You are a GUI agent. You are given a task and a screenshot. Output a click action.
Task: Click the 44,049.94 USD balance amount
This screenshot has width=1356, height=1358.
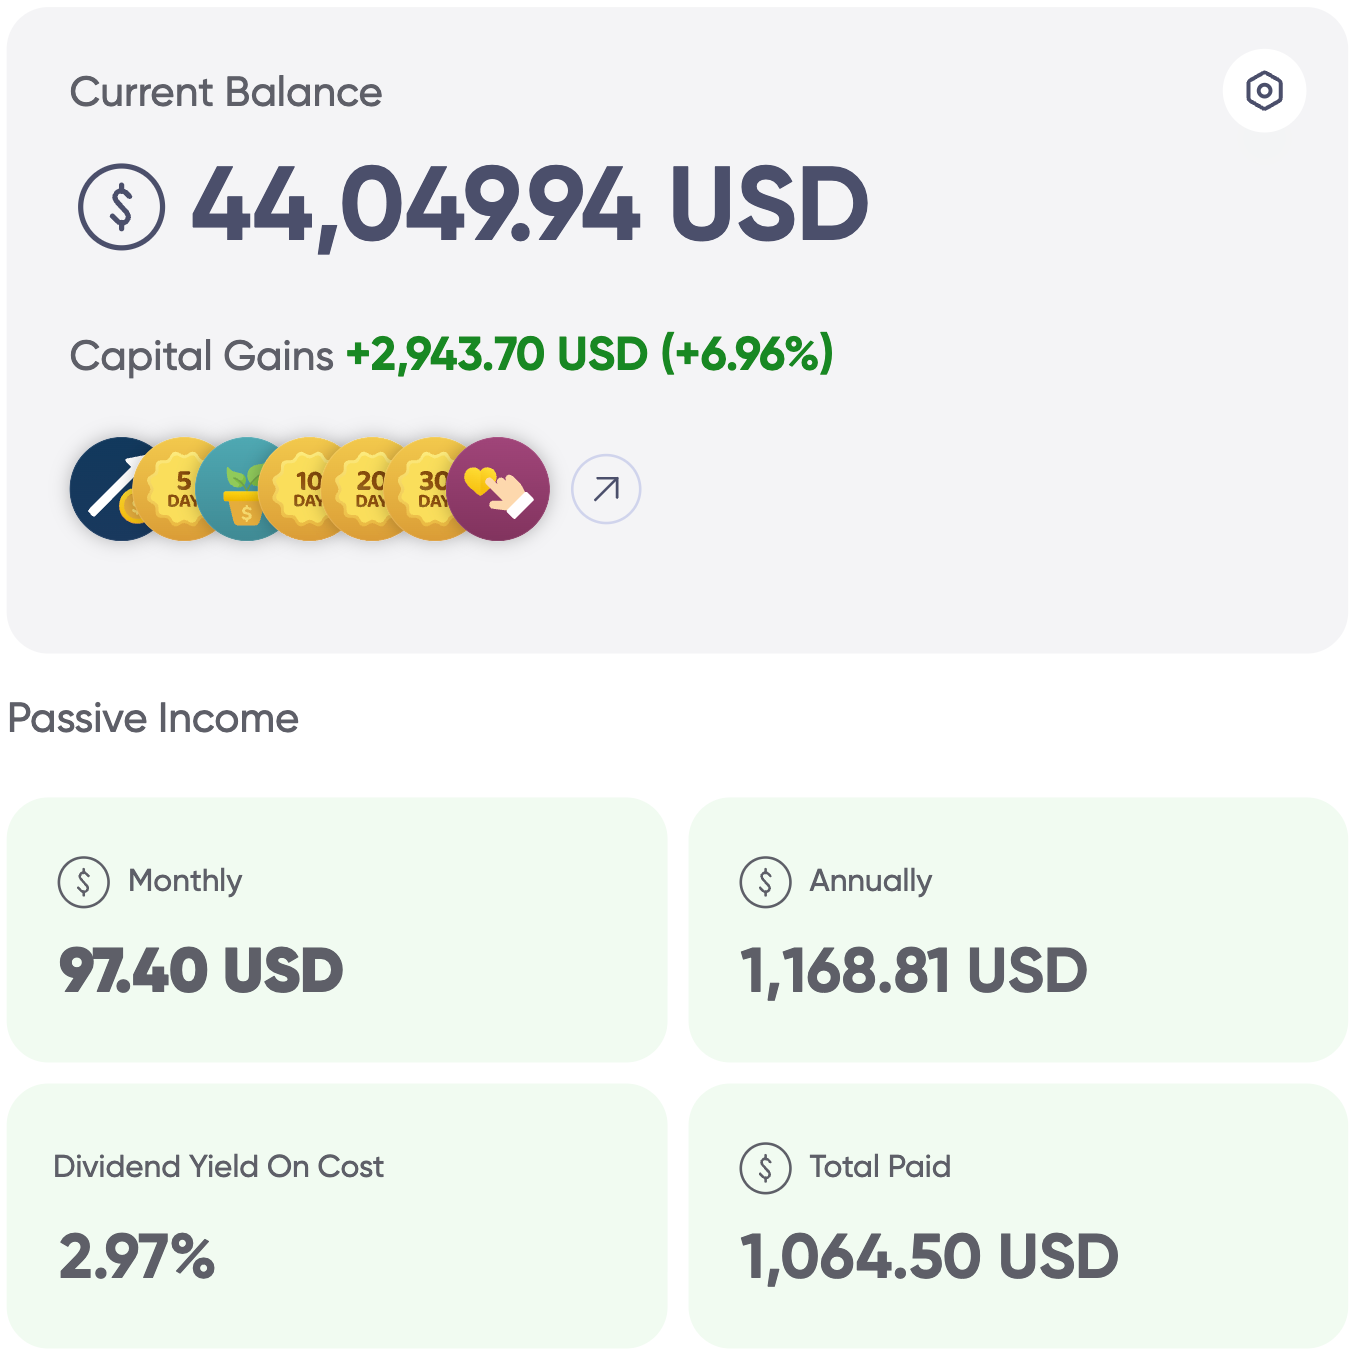tap(530, 206)
